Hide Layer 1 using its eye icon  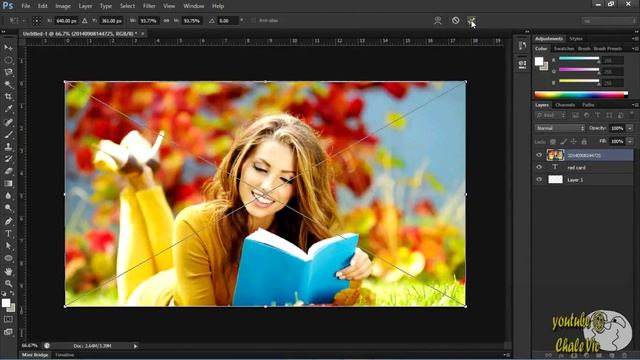539,180
